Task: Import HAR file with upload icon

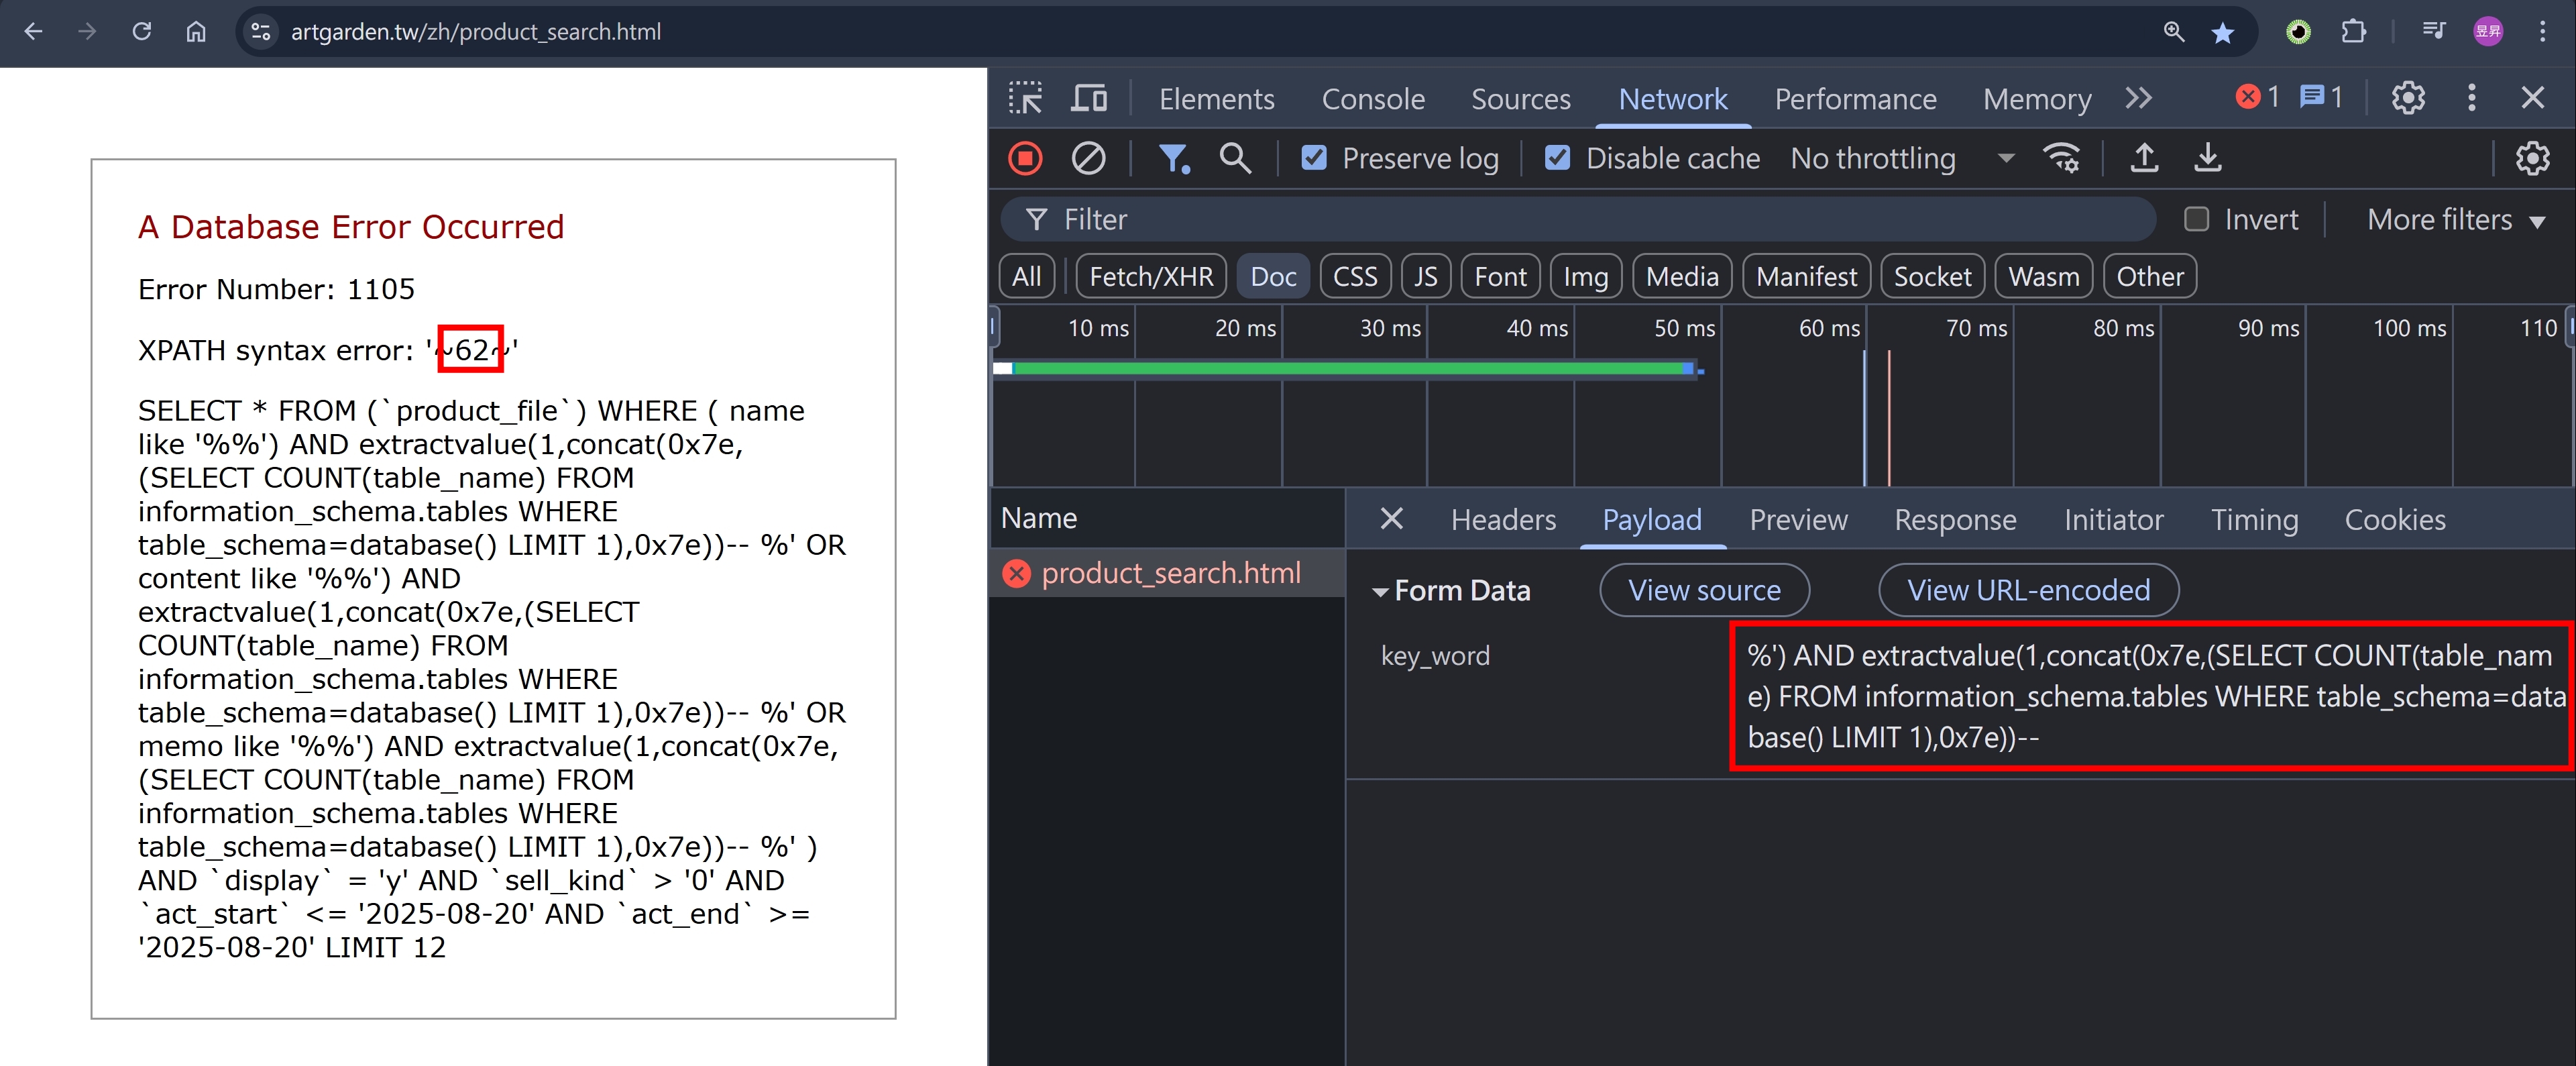Action: pyautogui.click(x=2144, y=158)
